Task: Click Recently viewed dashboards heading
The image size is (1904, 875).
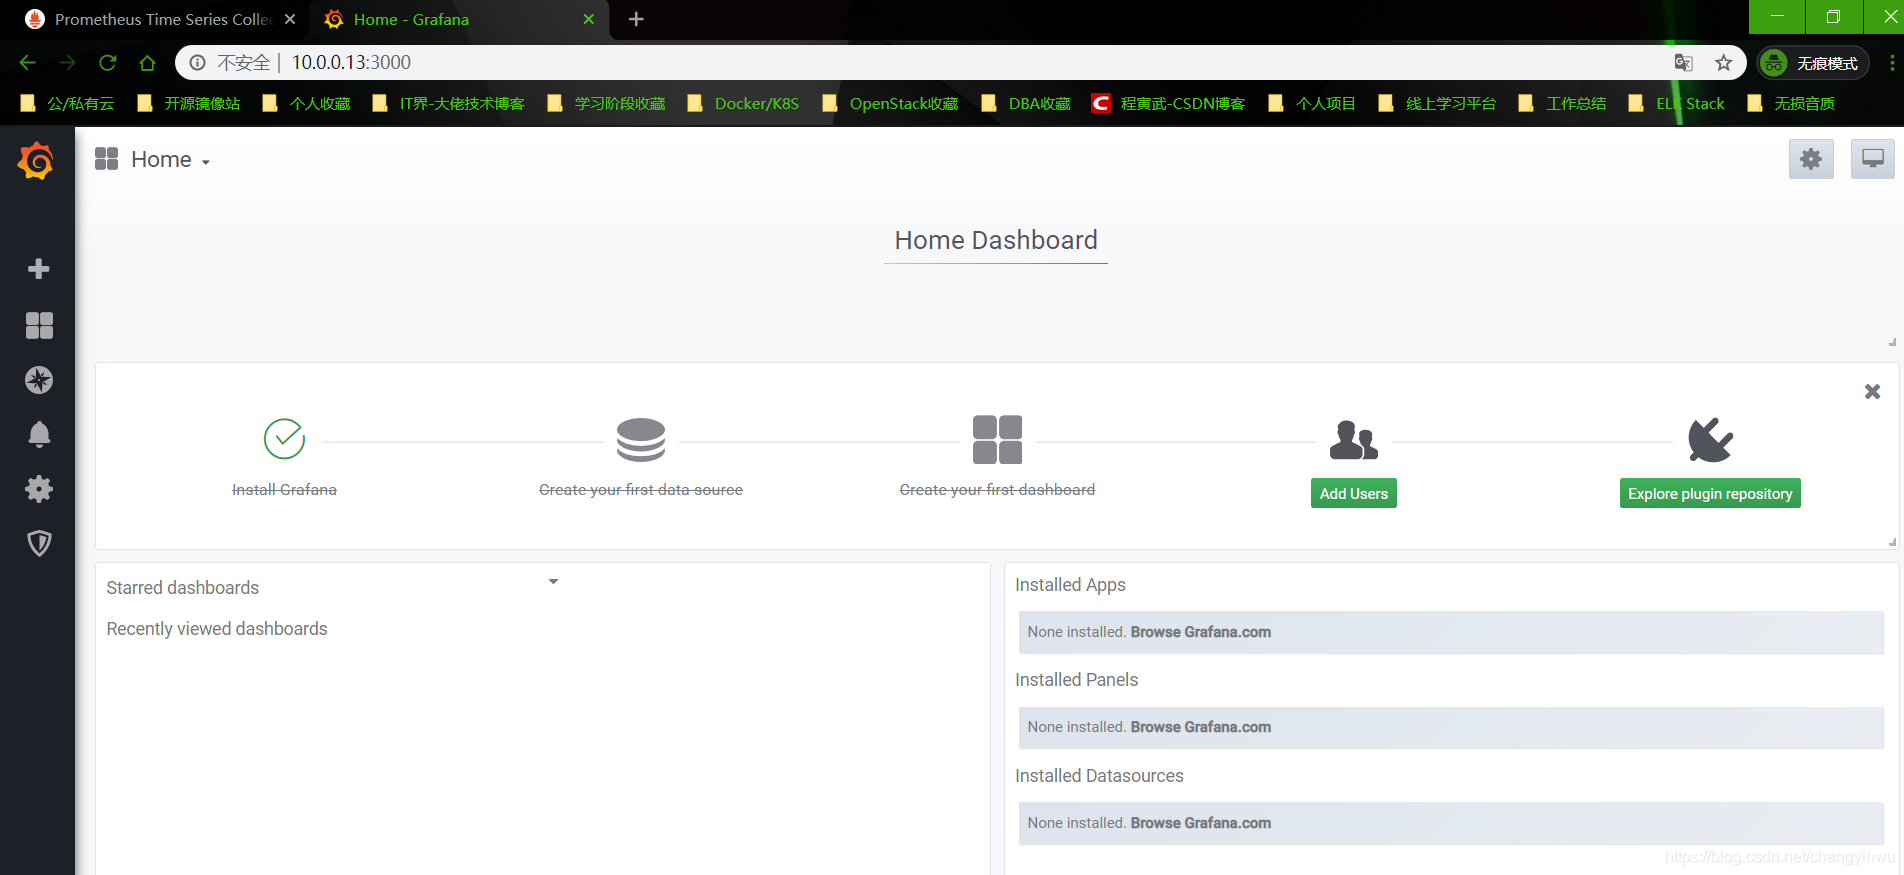Action: coord(217,629)
